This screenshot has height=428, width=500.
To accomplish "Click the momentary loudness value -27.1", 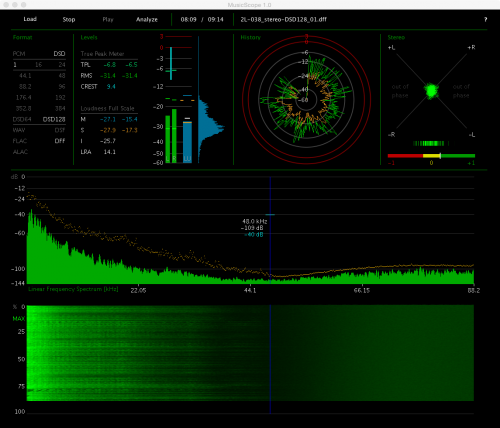I will [108, 119].
